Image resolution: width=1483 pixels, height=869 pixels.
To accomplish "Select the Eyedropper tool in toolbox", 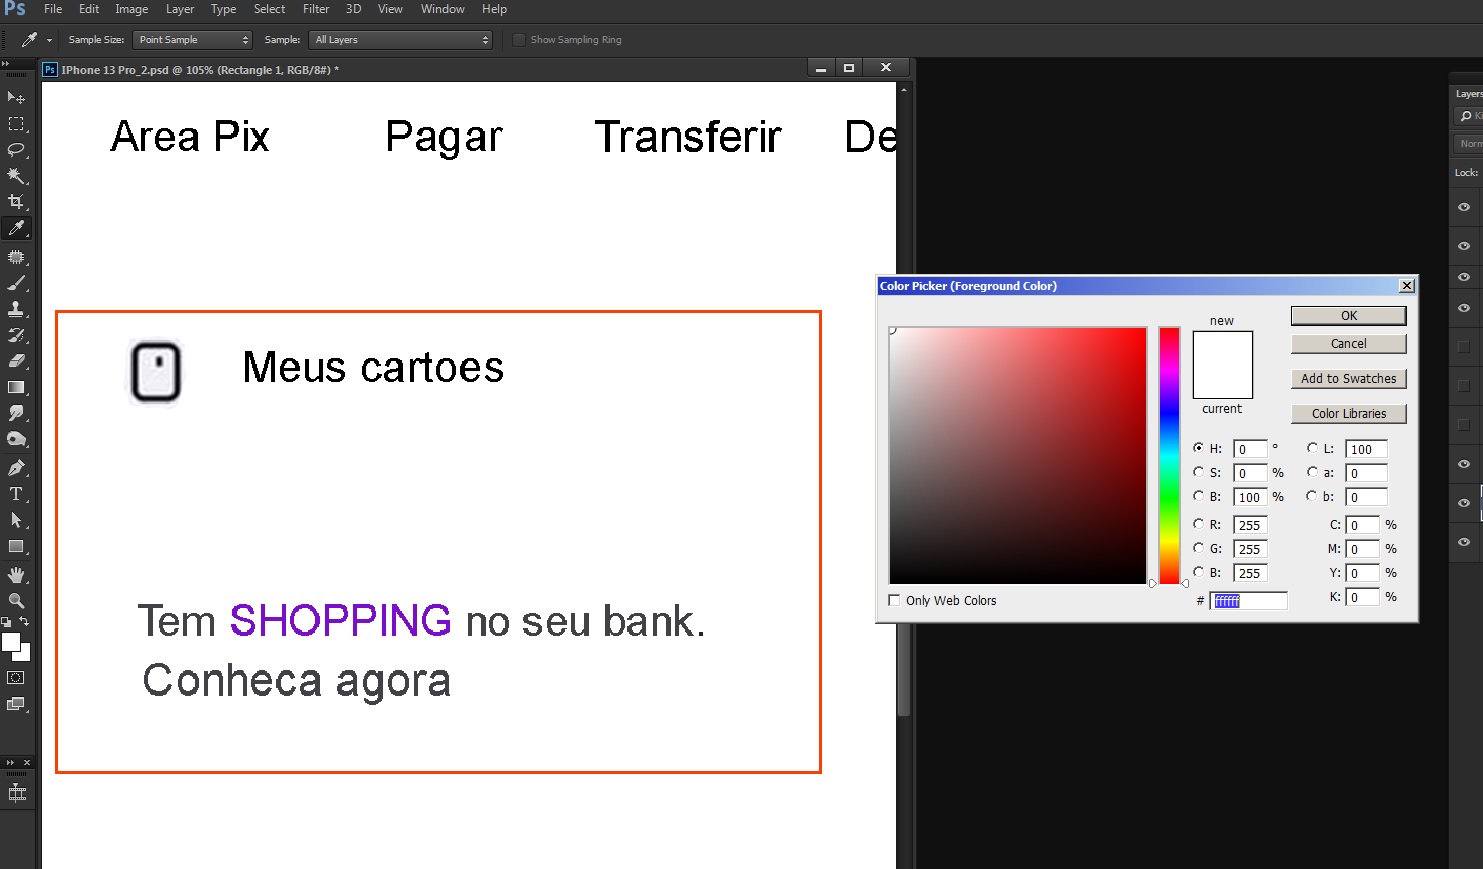I will coord(16,229).
